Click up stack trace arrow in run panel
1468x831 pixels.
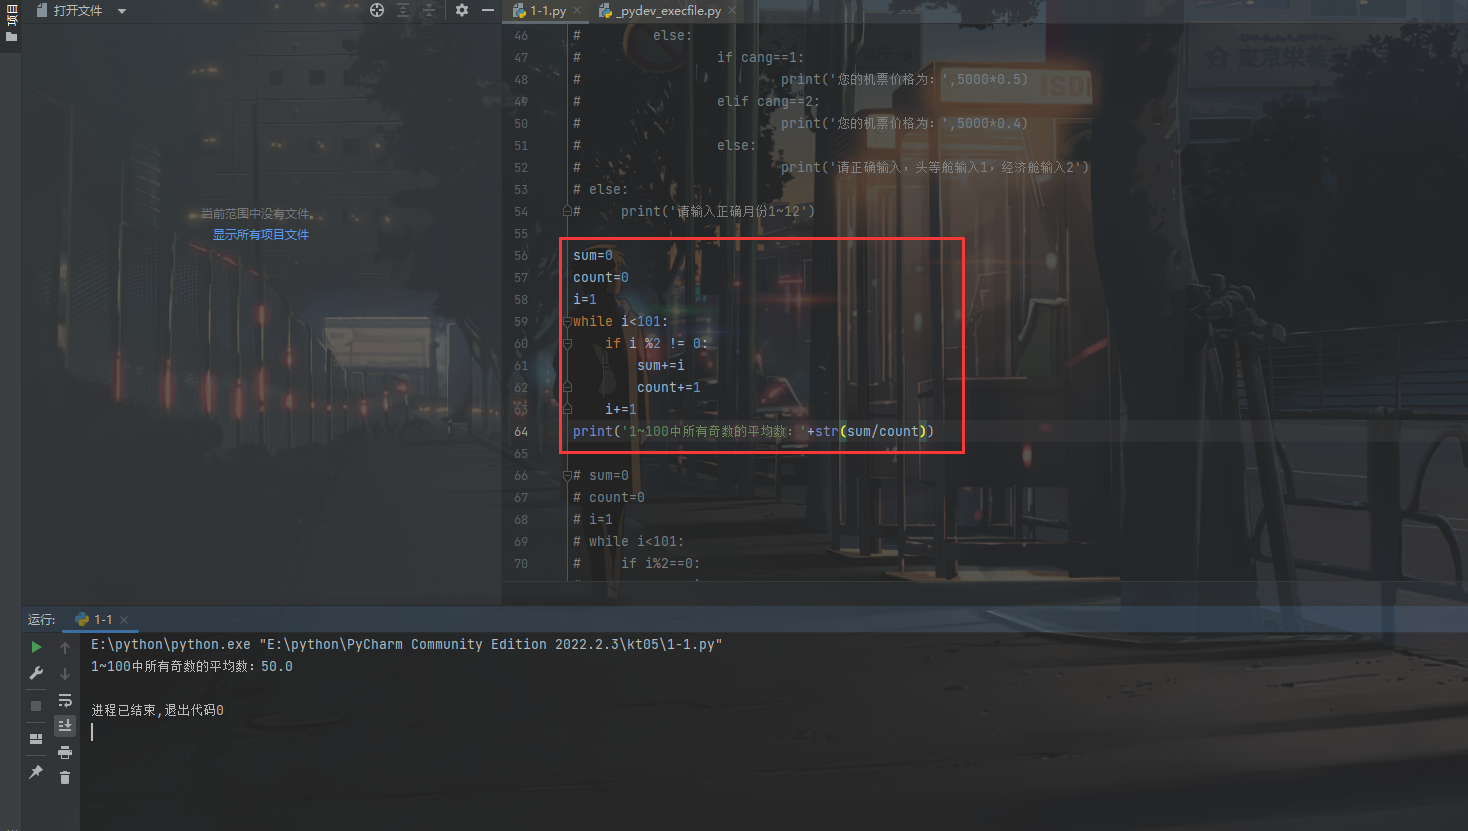(65, 647)
